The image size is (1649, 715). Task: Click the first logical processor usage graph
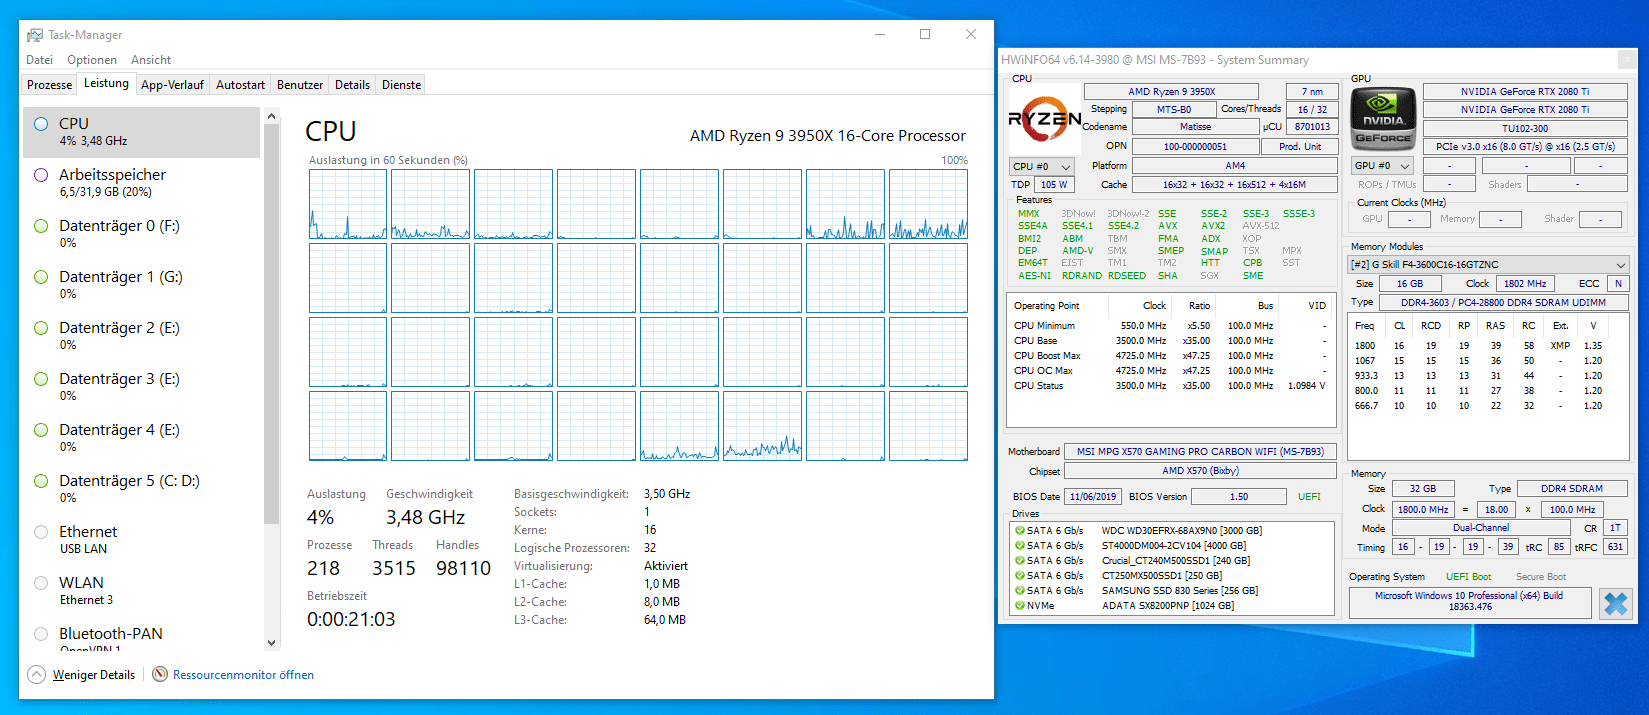[x=348, y=204]
